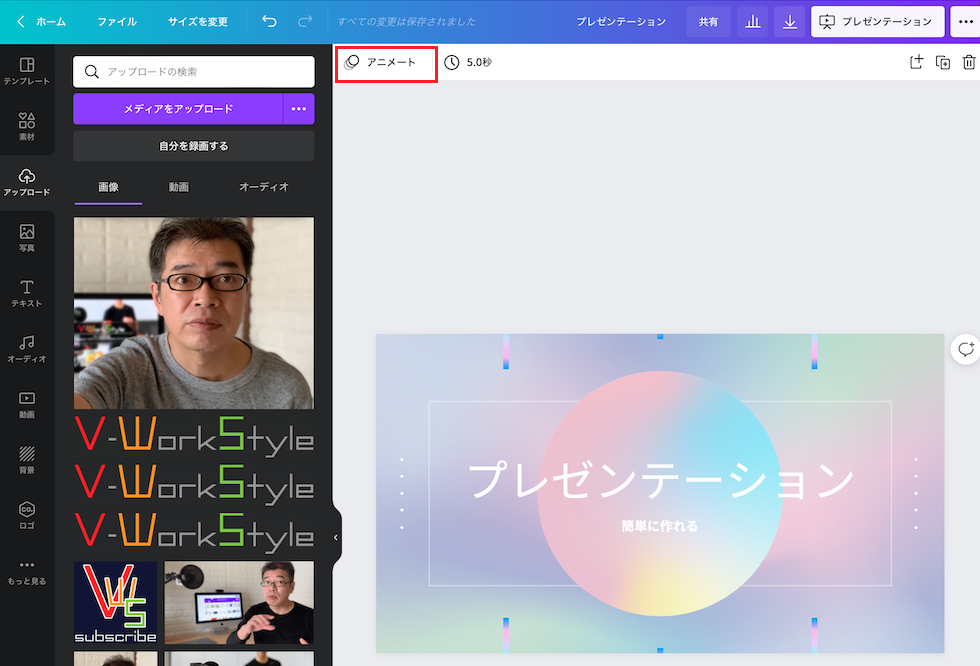
Task: Select the 素材 icon in the sidebar
Action: point(27,125)
